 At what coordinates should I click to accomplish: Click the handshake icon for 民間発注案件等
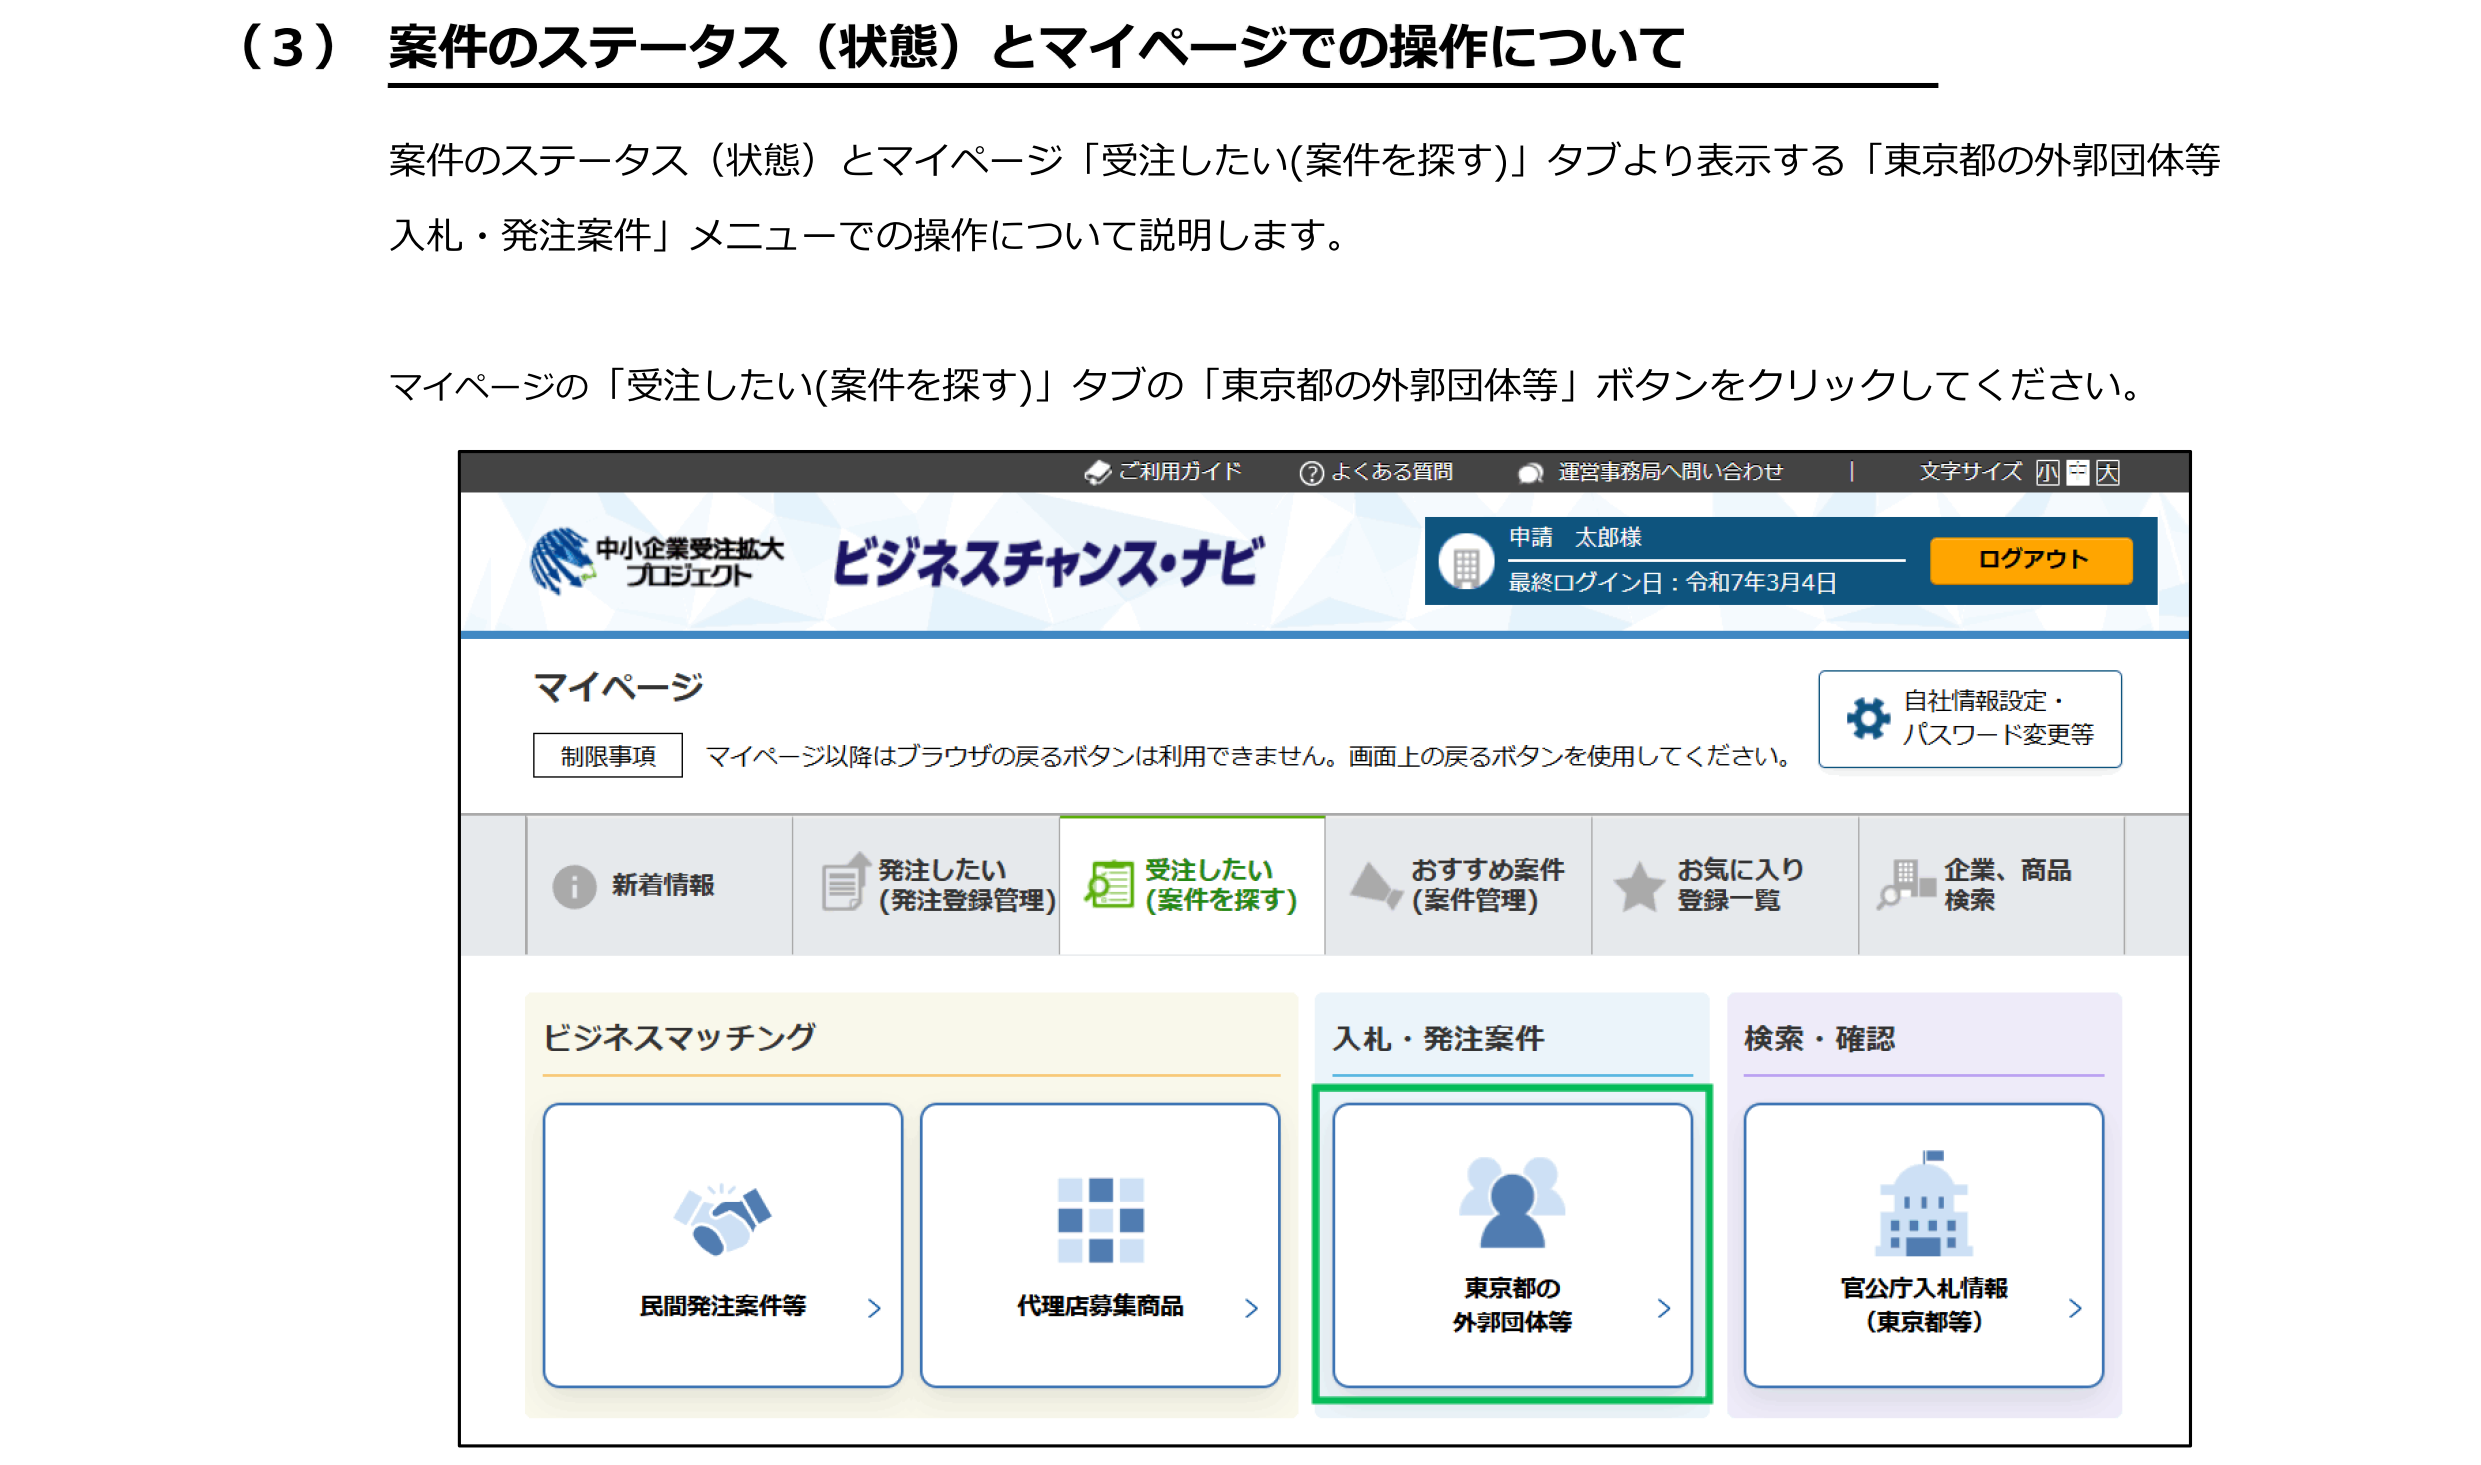(722, 1218)
